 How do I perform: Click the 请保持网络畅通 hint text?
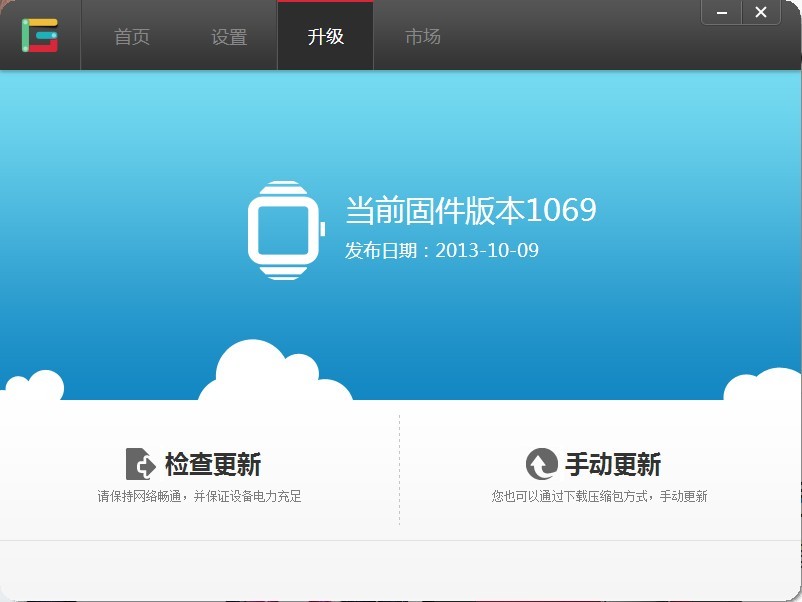pyautogui.click(x=199, y=496)
